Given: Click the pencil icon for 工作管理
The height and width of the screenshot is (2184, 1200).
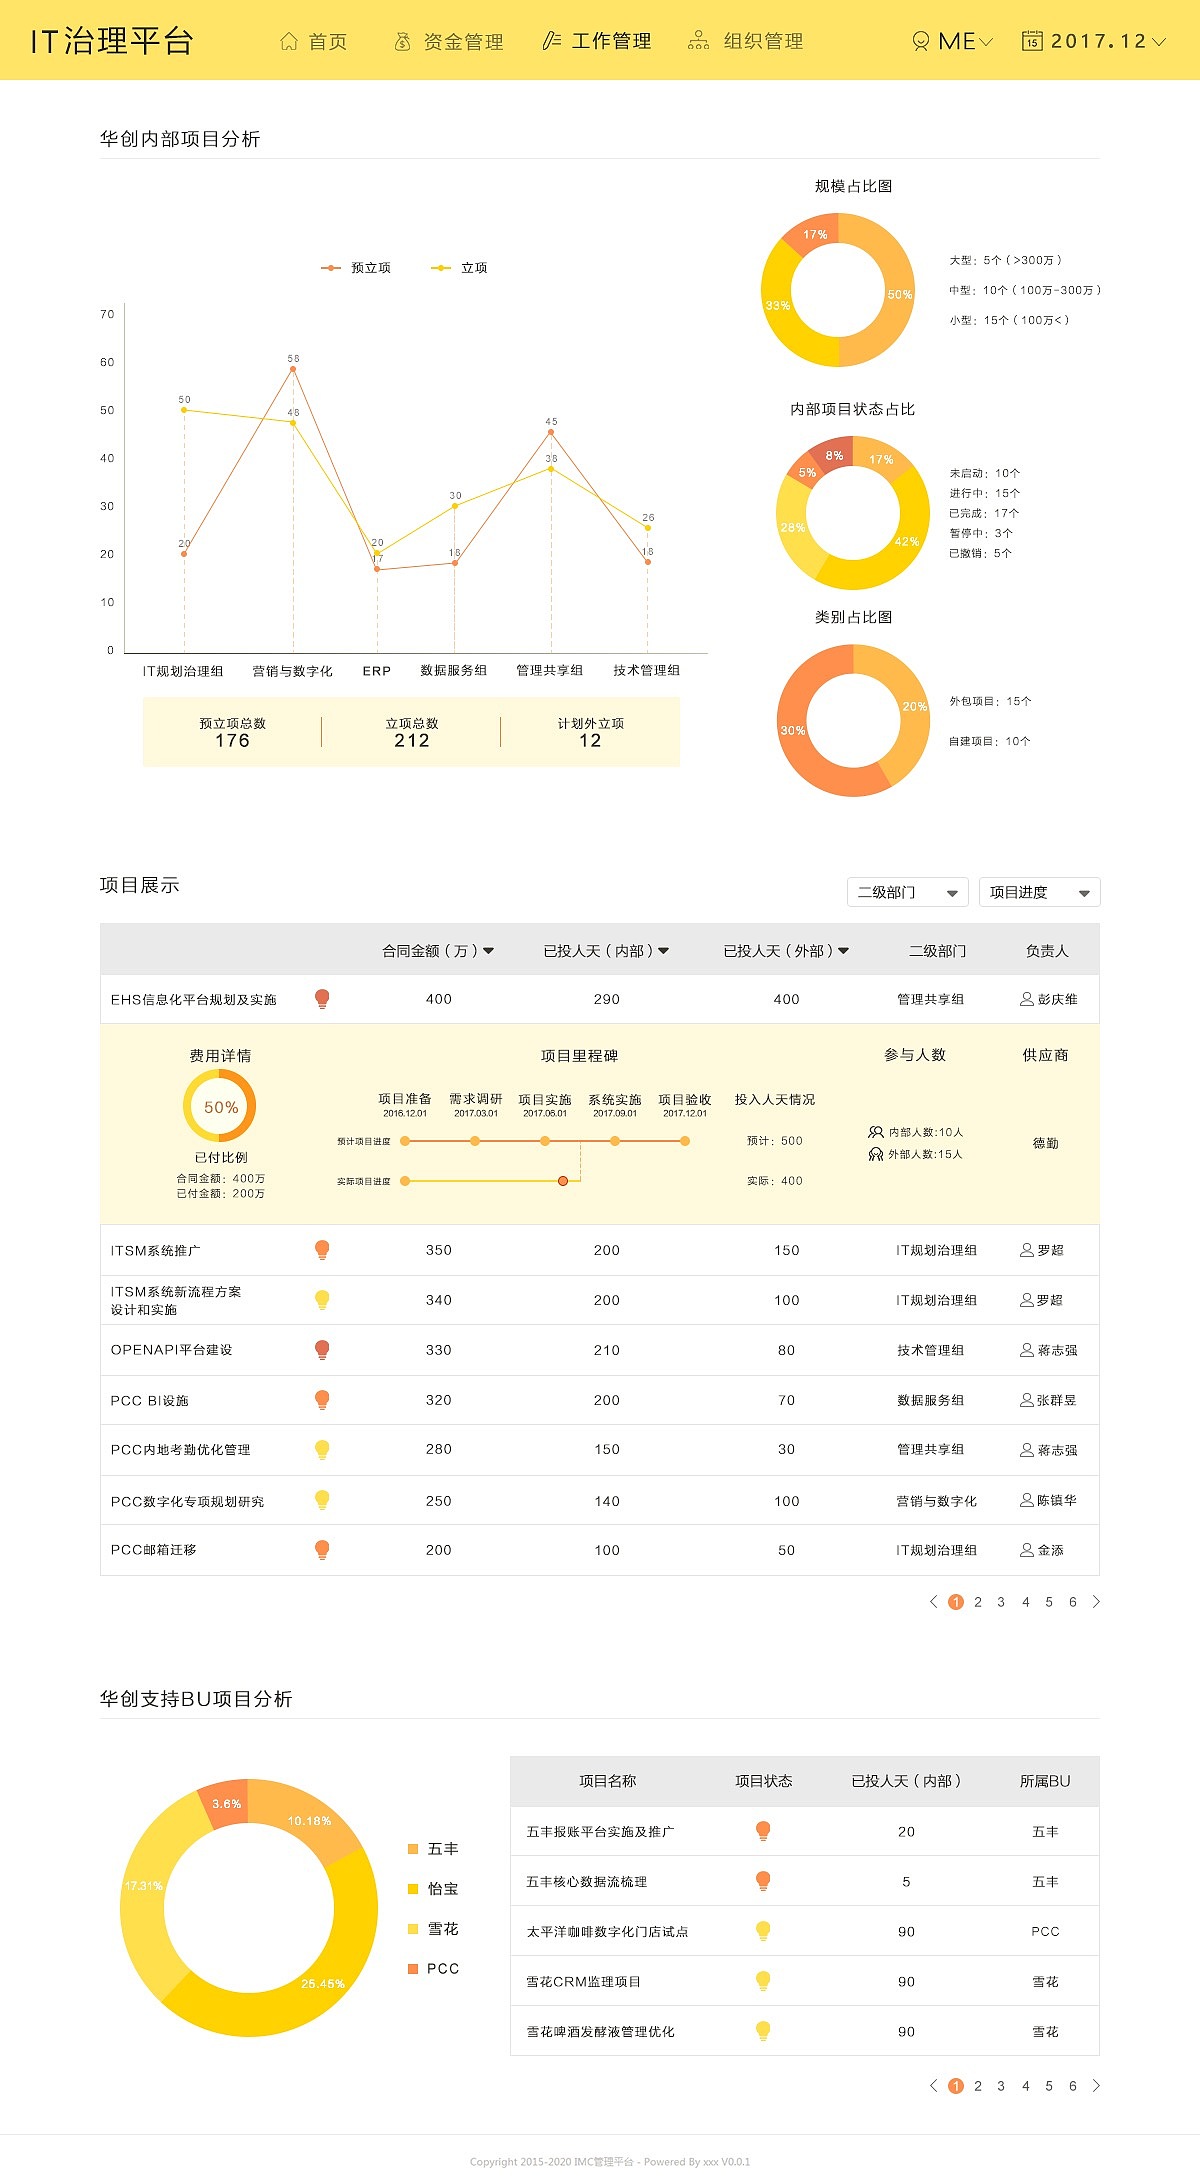Looking at the screenshot, I should pos(551,41).
